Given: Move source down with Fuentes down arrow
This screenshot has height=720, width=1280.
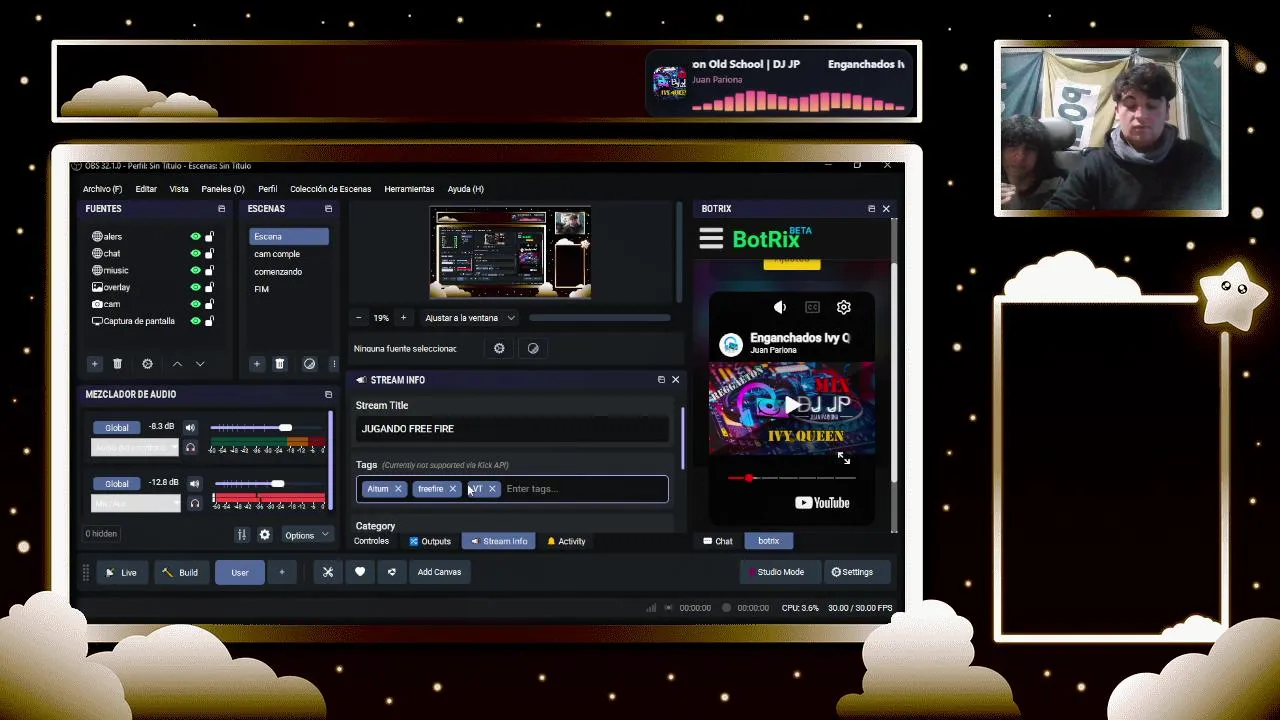Looking at the screenshot, I should tap(200, 364).
